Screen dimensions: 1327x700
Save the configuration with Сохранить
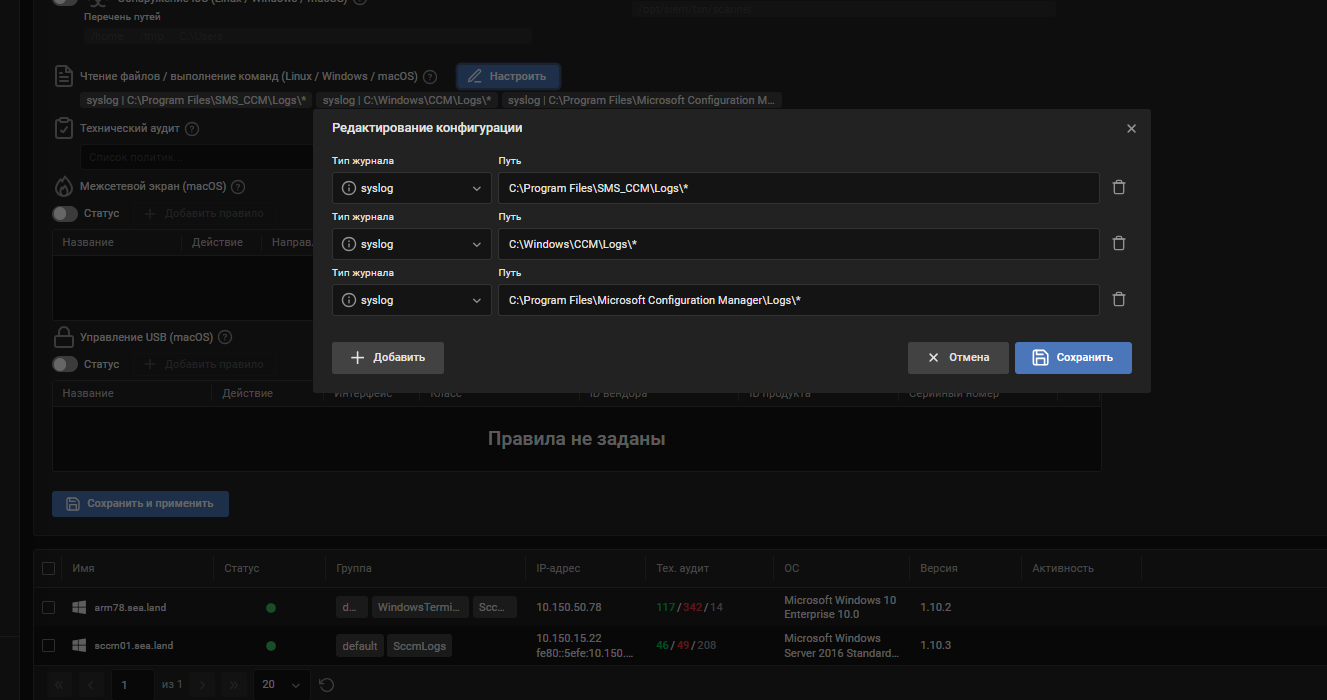tap(1073, 358)
